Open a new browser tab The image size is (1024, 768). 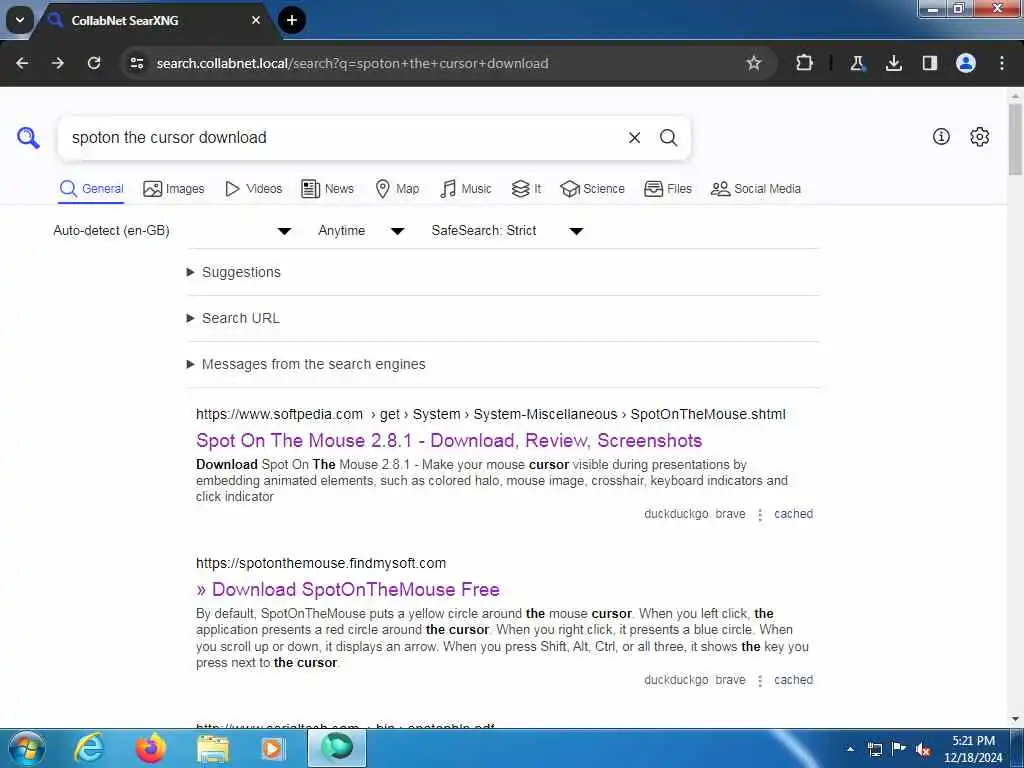point(292,20)
